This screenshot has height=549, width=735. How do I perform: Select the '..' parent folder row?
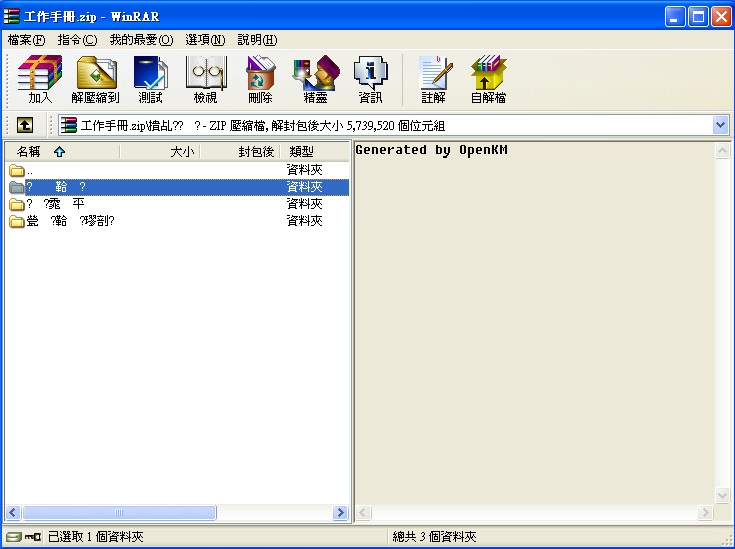coord(177,170)
